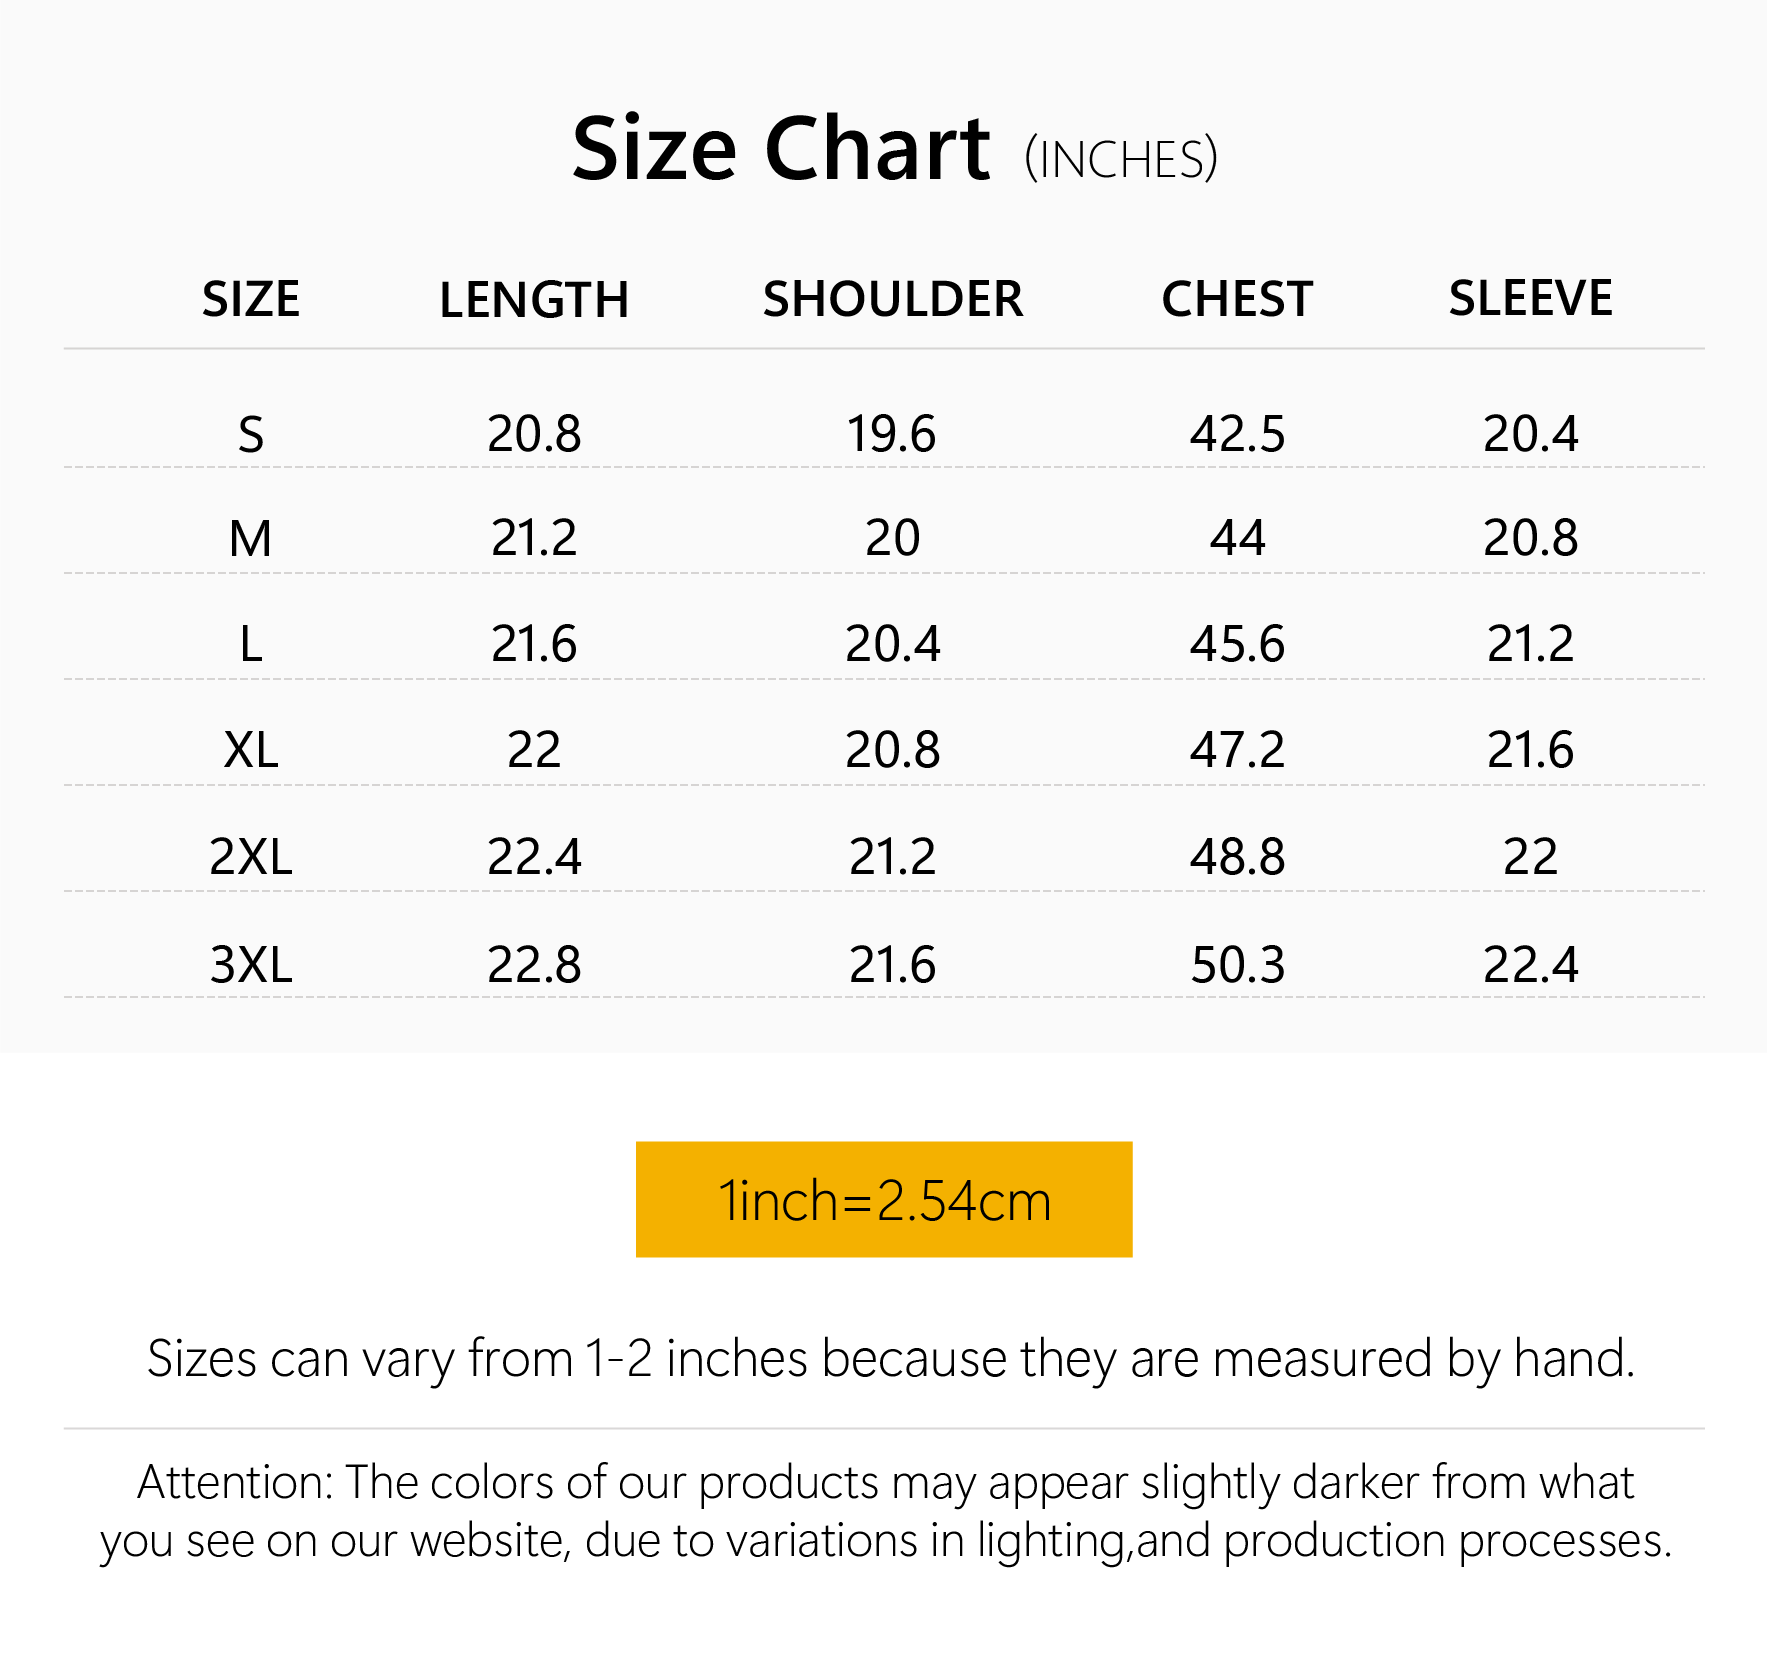Select the 3XL size row label
The height and width of the screenshot is (1678, 1767).
[x=251, y=965]
